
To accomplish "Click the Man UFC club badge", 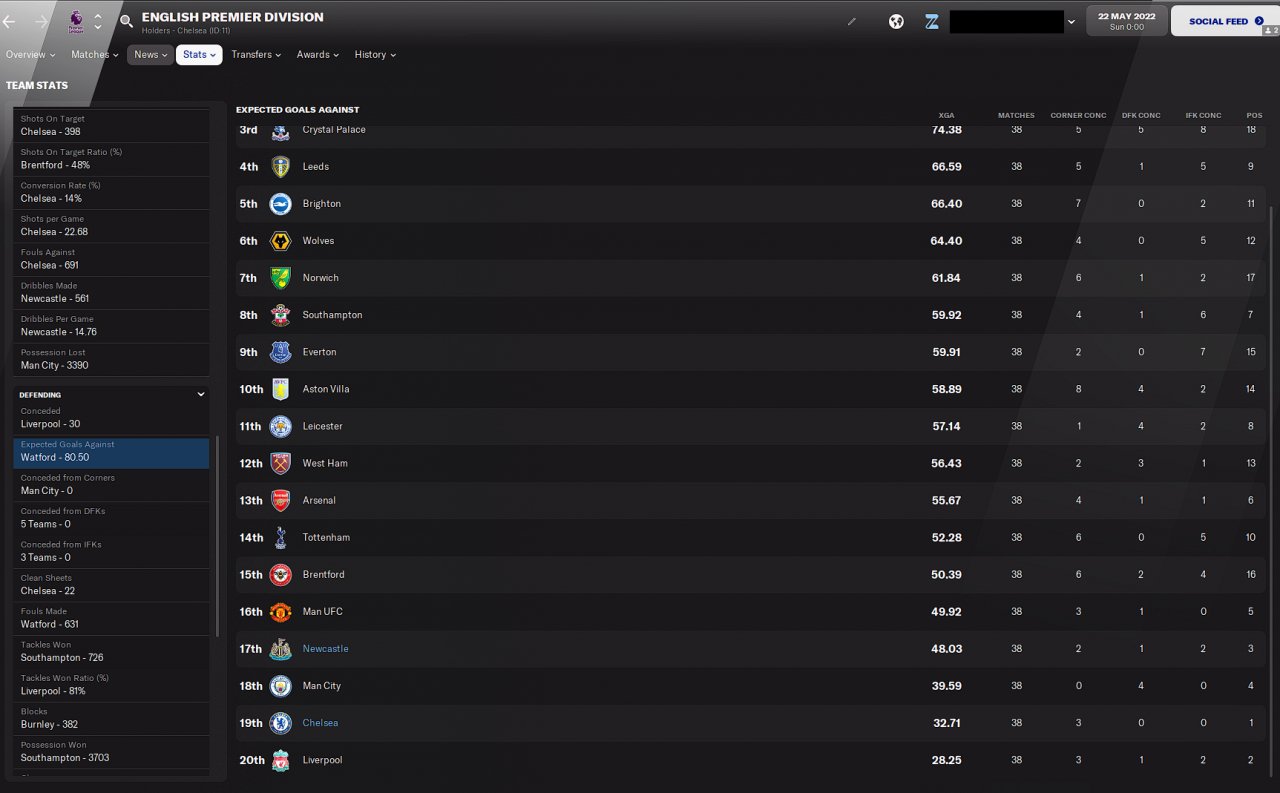I will 280,612.
